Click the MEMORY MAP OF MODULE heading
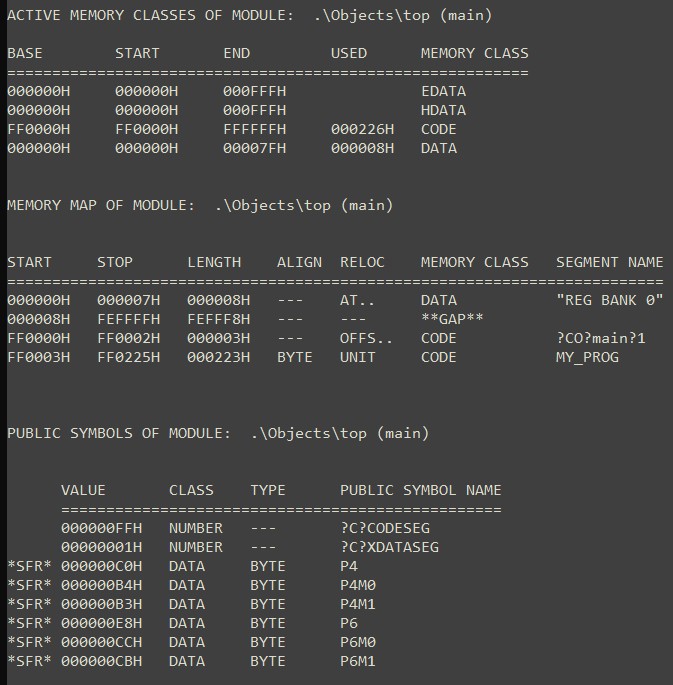 click(x=101, y=205)
